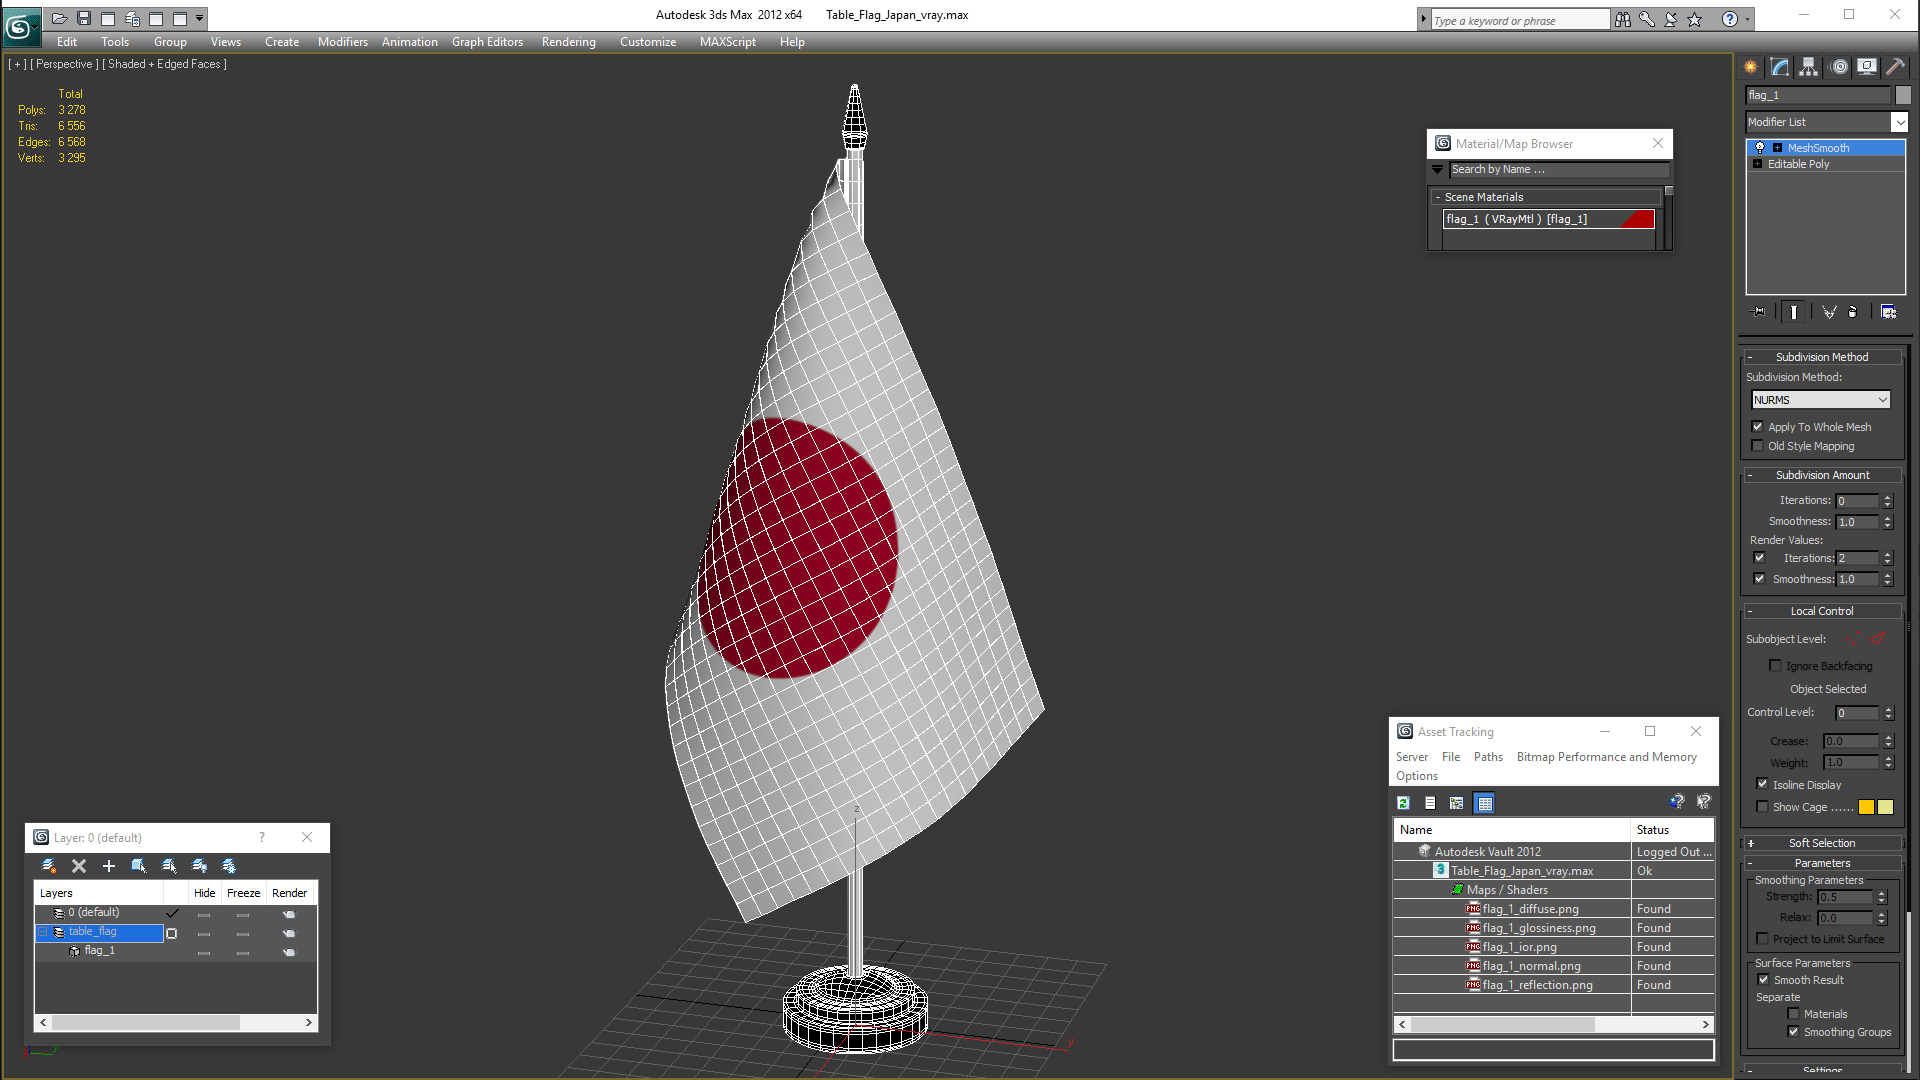Click the flag_1 object color swatch
The height and width of the screenshot is (1080, 1920).
1903,95
